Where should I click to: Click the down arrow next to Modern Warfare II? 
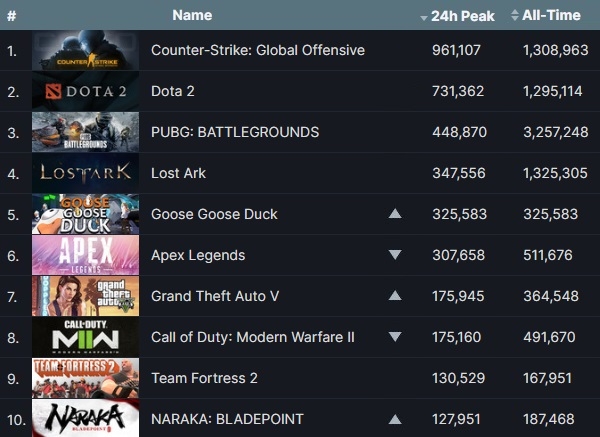click(x=395, y=337)
